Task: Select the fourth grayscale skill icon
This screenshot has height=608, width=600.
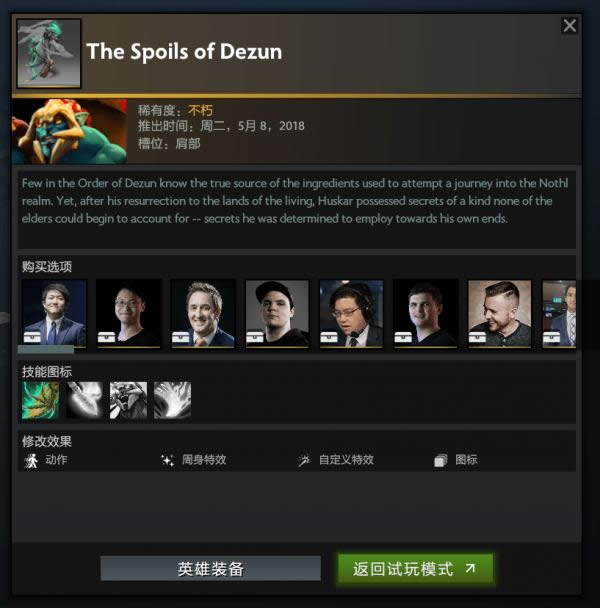Action: (x=173, y=400)
